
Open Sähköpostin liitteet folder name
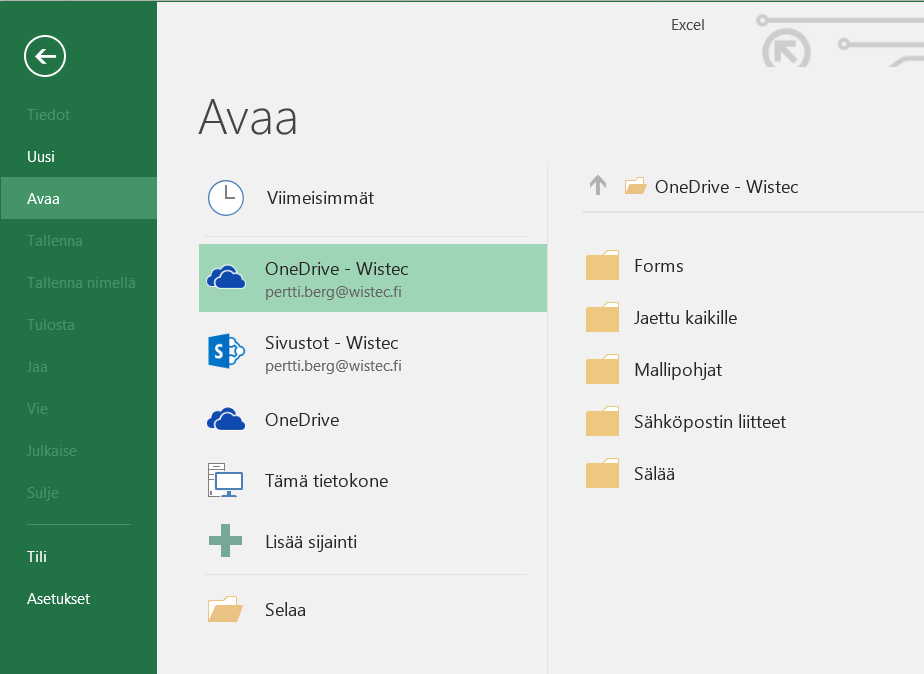pyautogui.click(x=710, y=422)
